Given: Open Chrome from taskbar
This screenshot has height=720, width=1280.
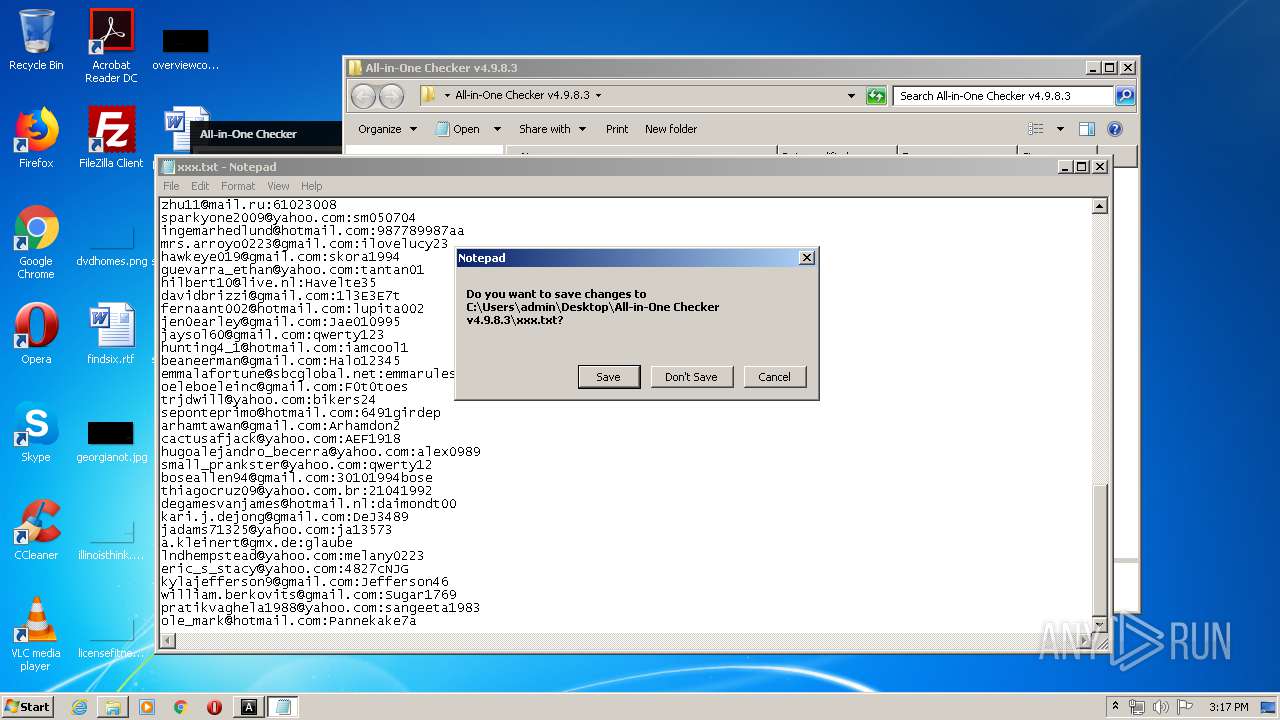Looking at the screenshot, I should point(181,707).
